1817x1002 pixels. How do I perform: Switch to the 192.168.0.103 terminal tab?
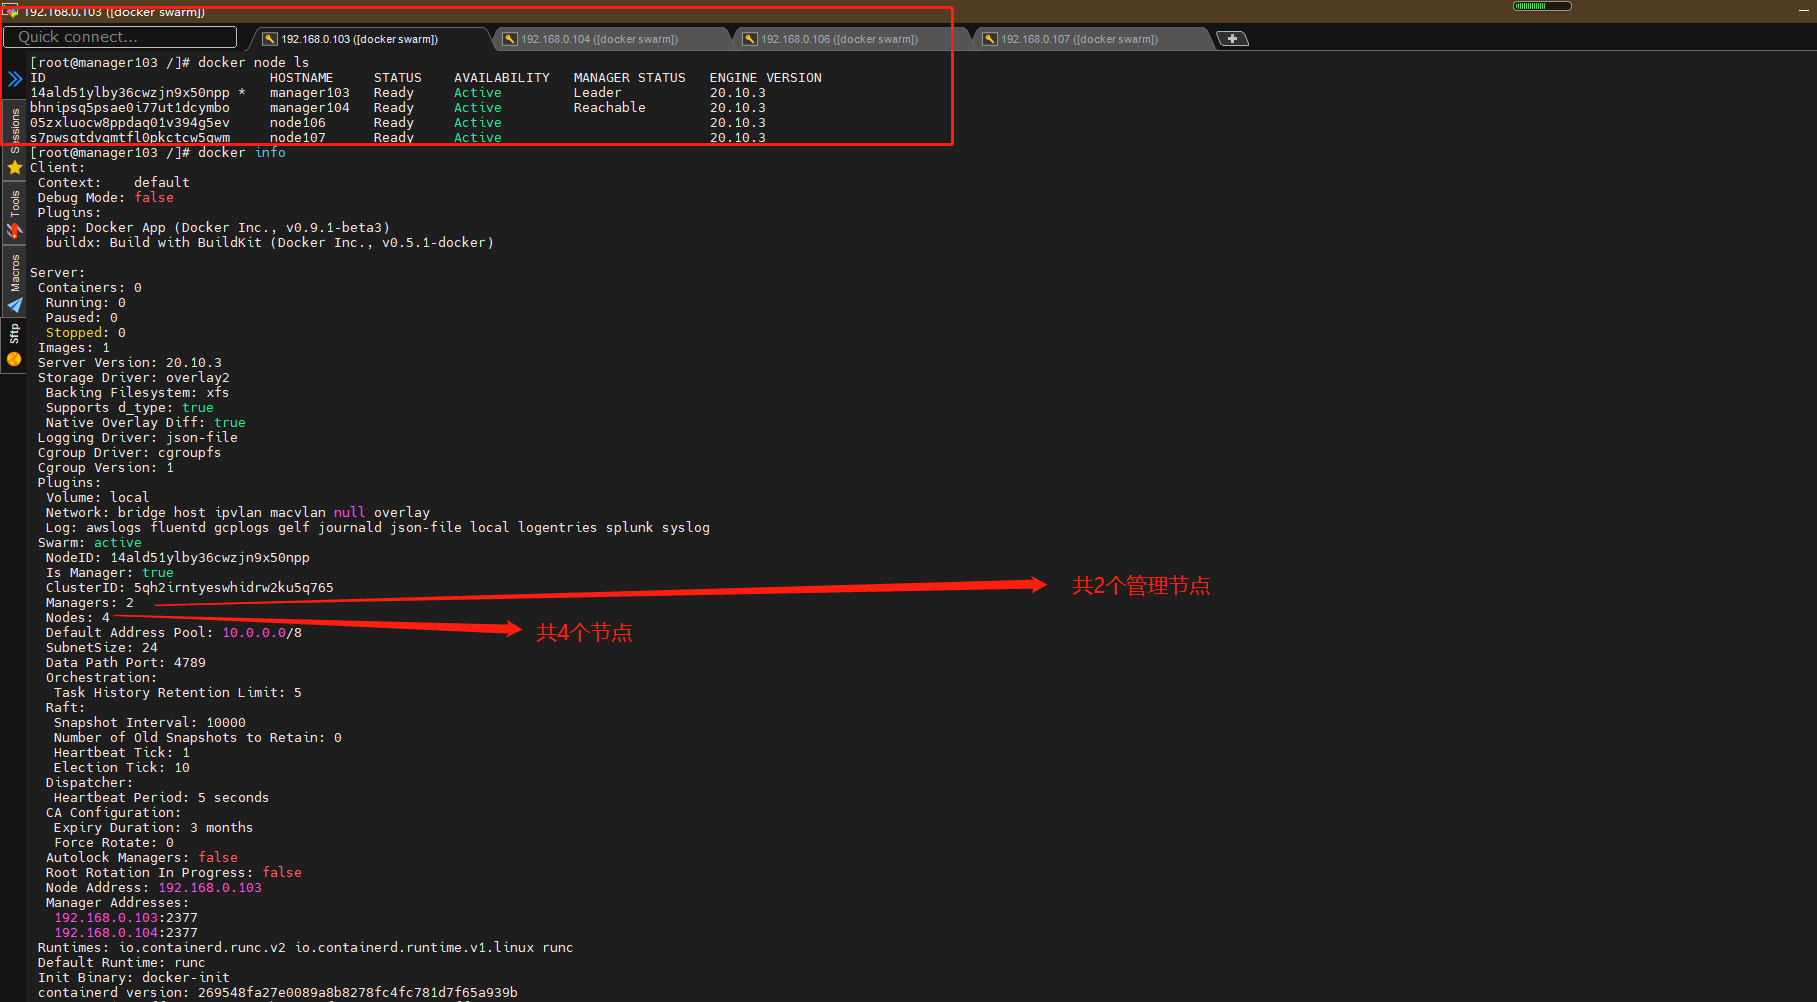[359, 39]
